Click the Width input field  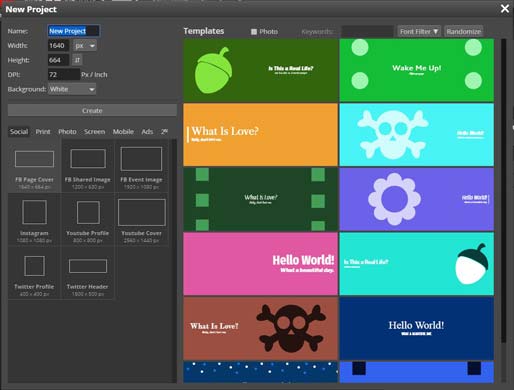tap(59, 46)
